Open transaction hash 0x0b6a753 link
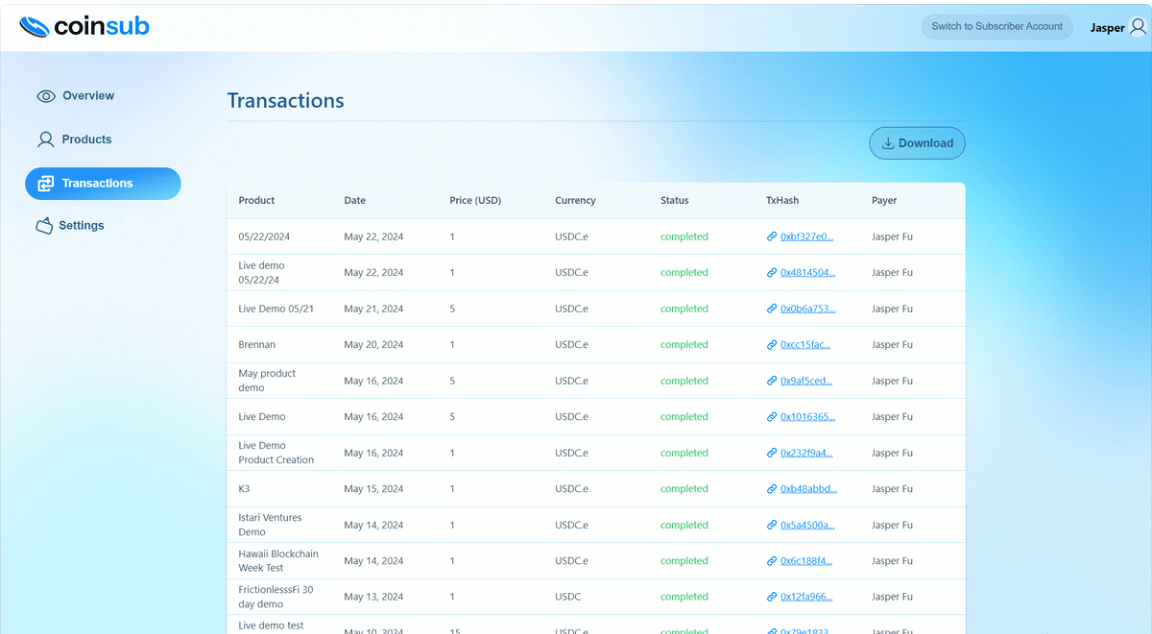Image resolution: width=1152 pixels, height=634 pixels. (807, 309)
